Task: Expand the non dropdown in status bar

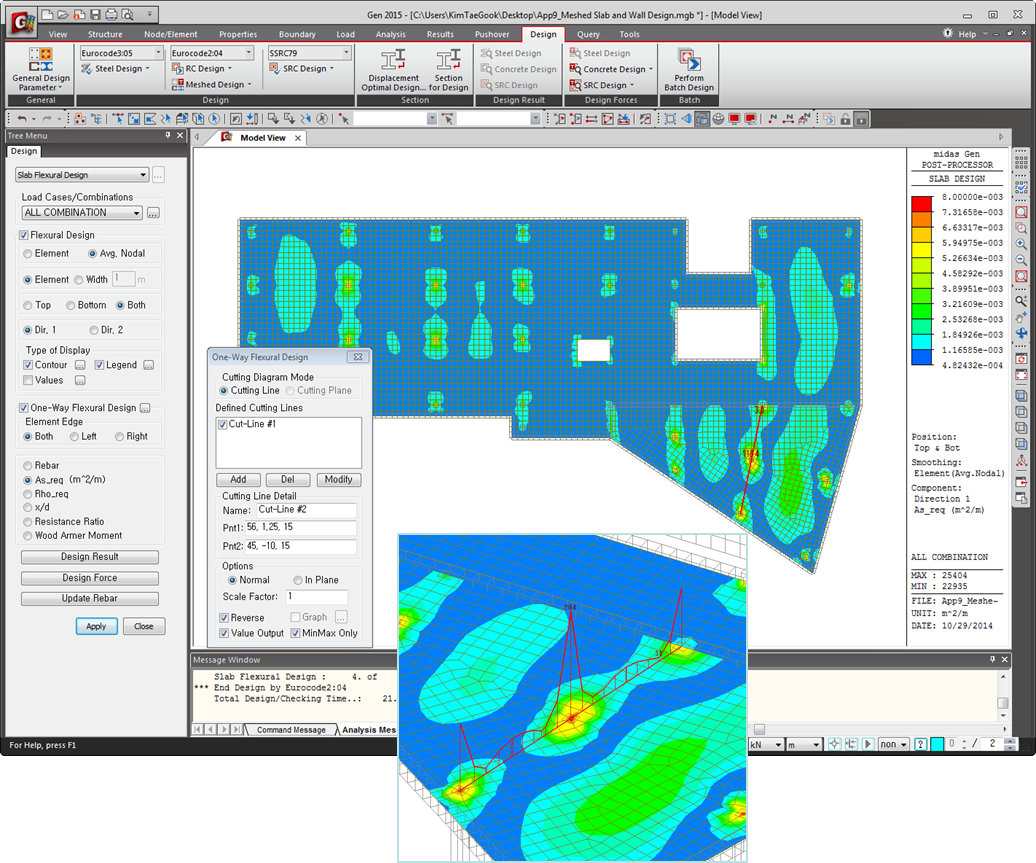Action: [903, 745]
